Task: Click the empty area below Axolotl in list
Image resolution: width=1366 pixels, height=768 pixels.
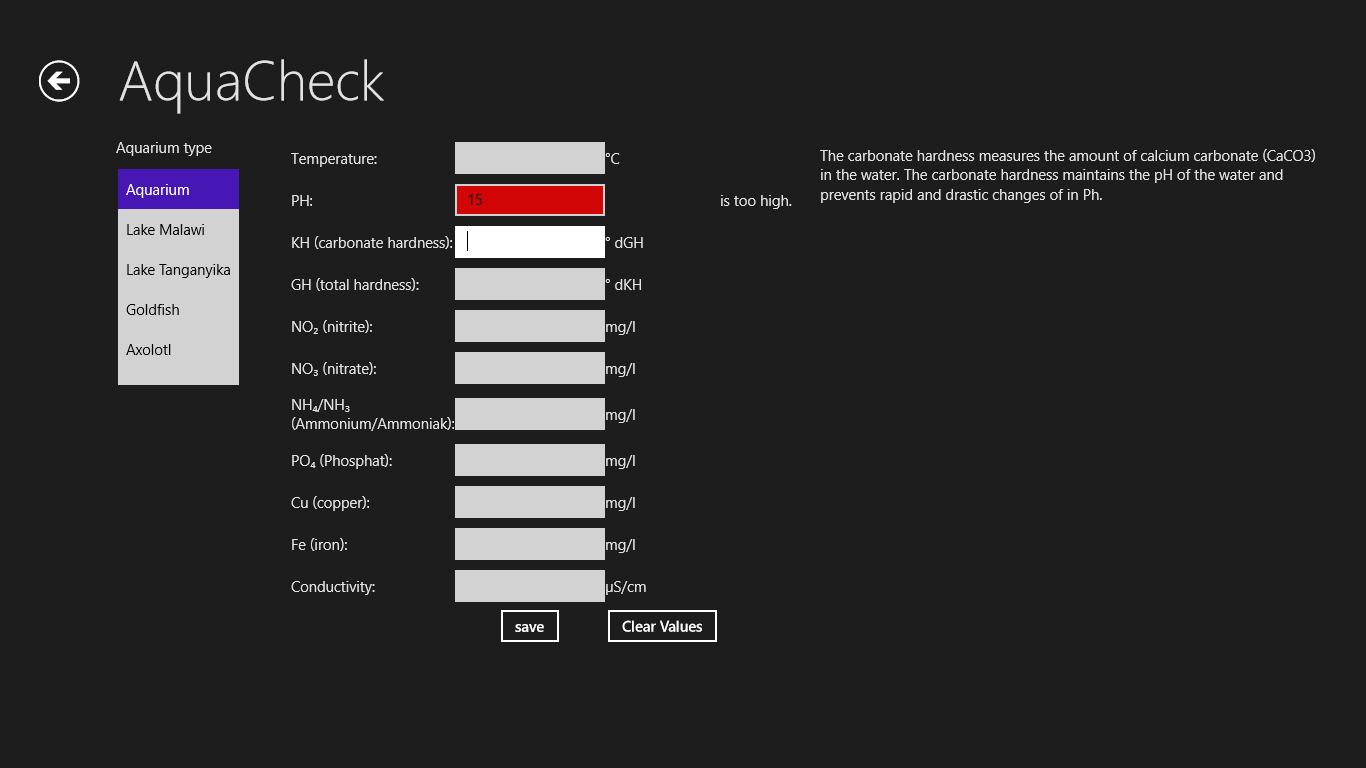Action: pyautogui.click(x=178, y=377)
